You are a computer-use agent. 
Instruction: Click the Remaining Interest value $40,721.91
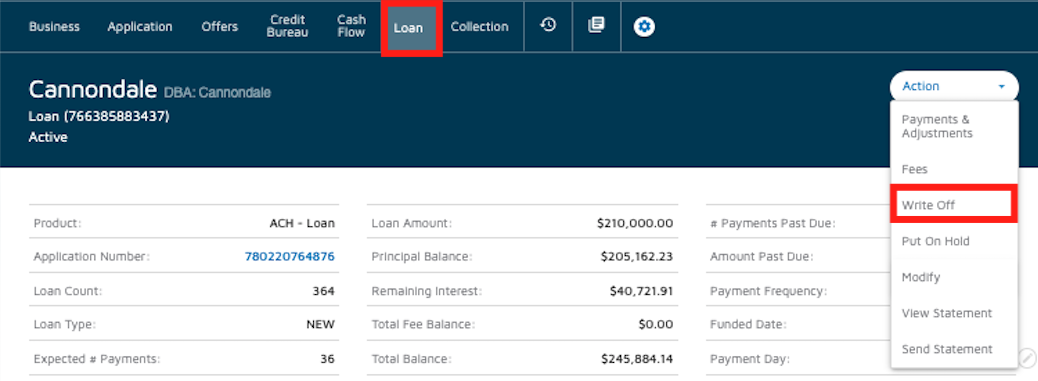[x=641, y=291]
